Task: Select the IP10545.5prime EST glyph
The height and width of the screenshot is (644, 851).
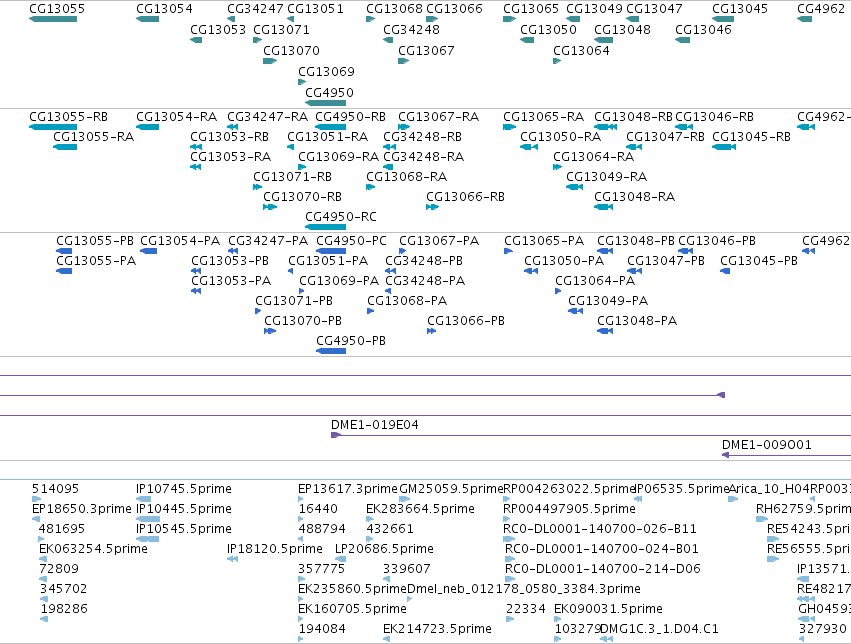Action: [148, 539]
